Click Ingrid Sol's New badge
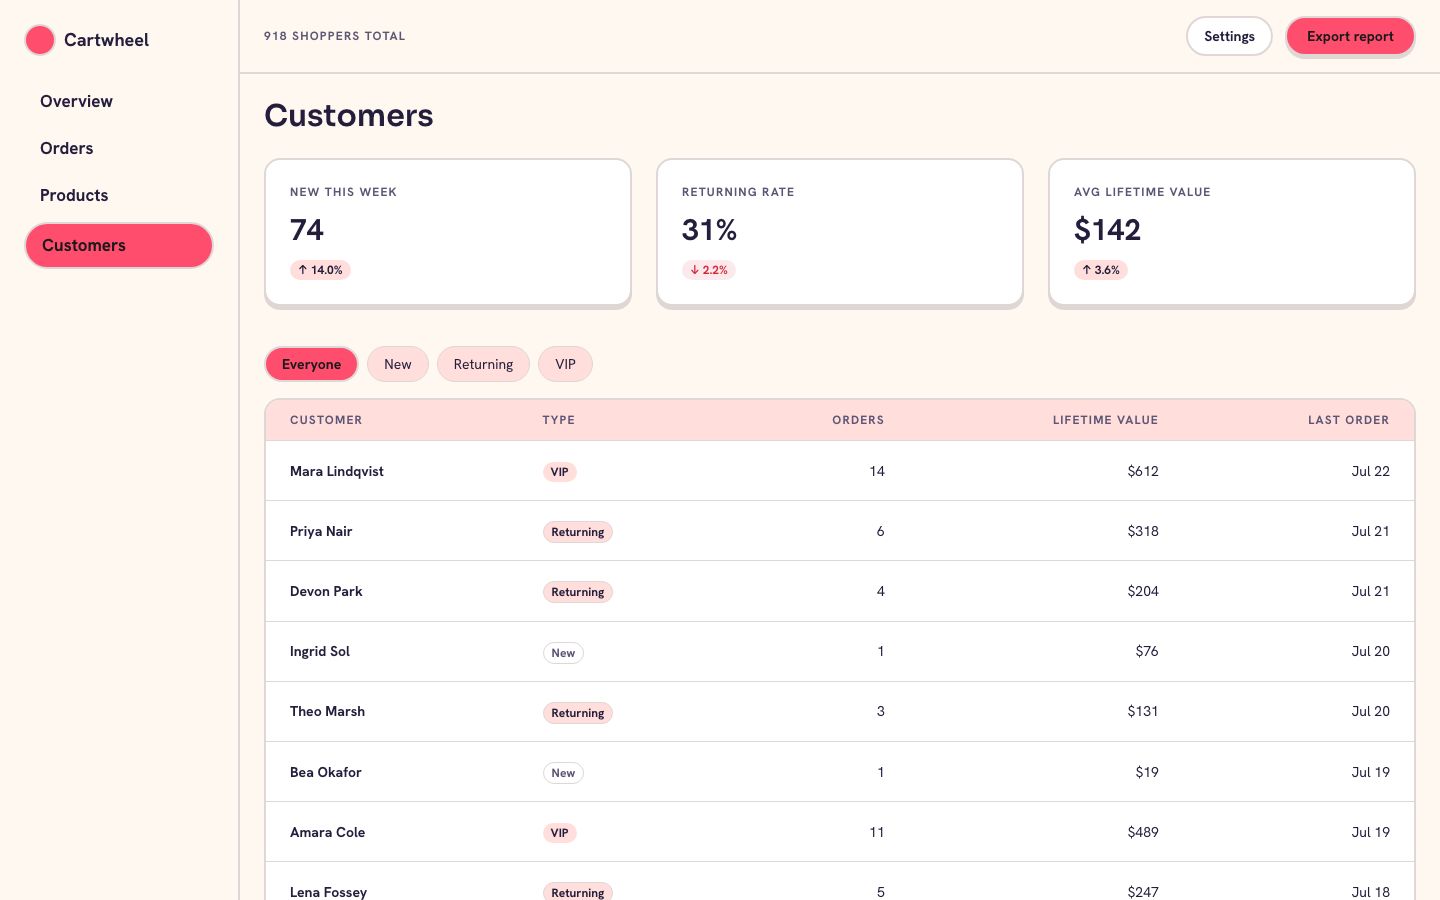Screen dimensions: 1440x900 [563, 653]
